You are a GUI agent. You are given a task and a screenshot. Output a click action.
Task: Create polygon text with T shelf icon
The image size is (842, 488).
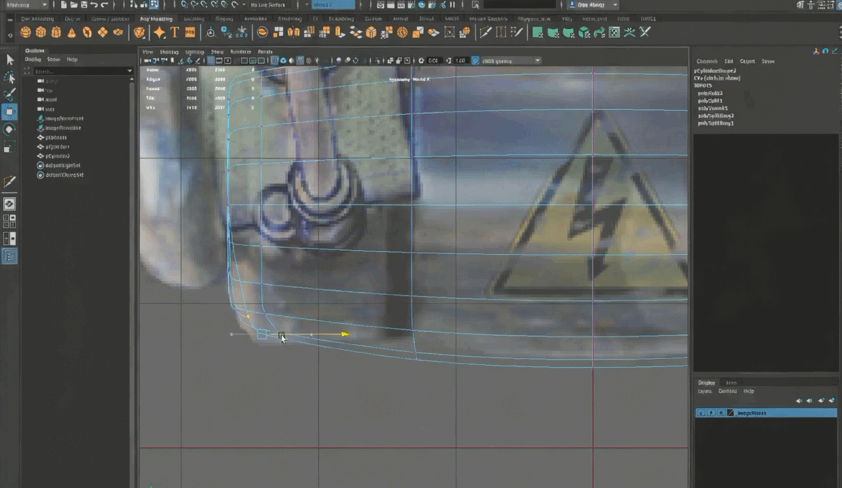[175, 33]
